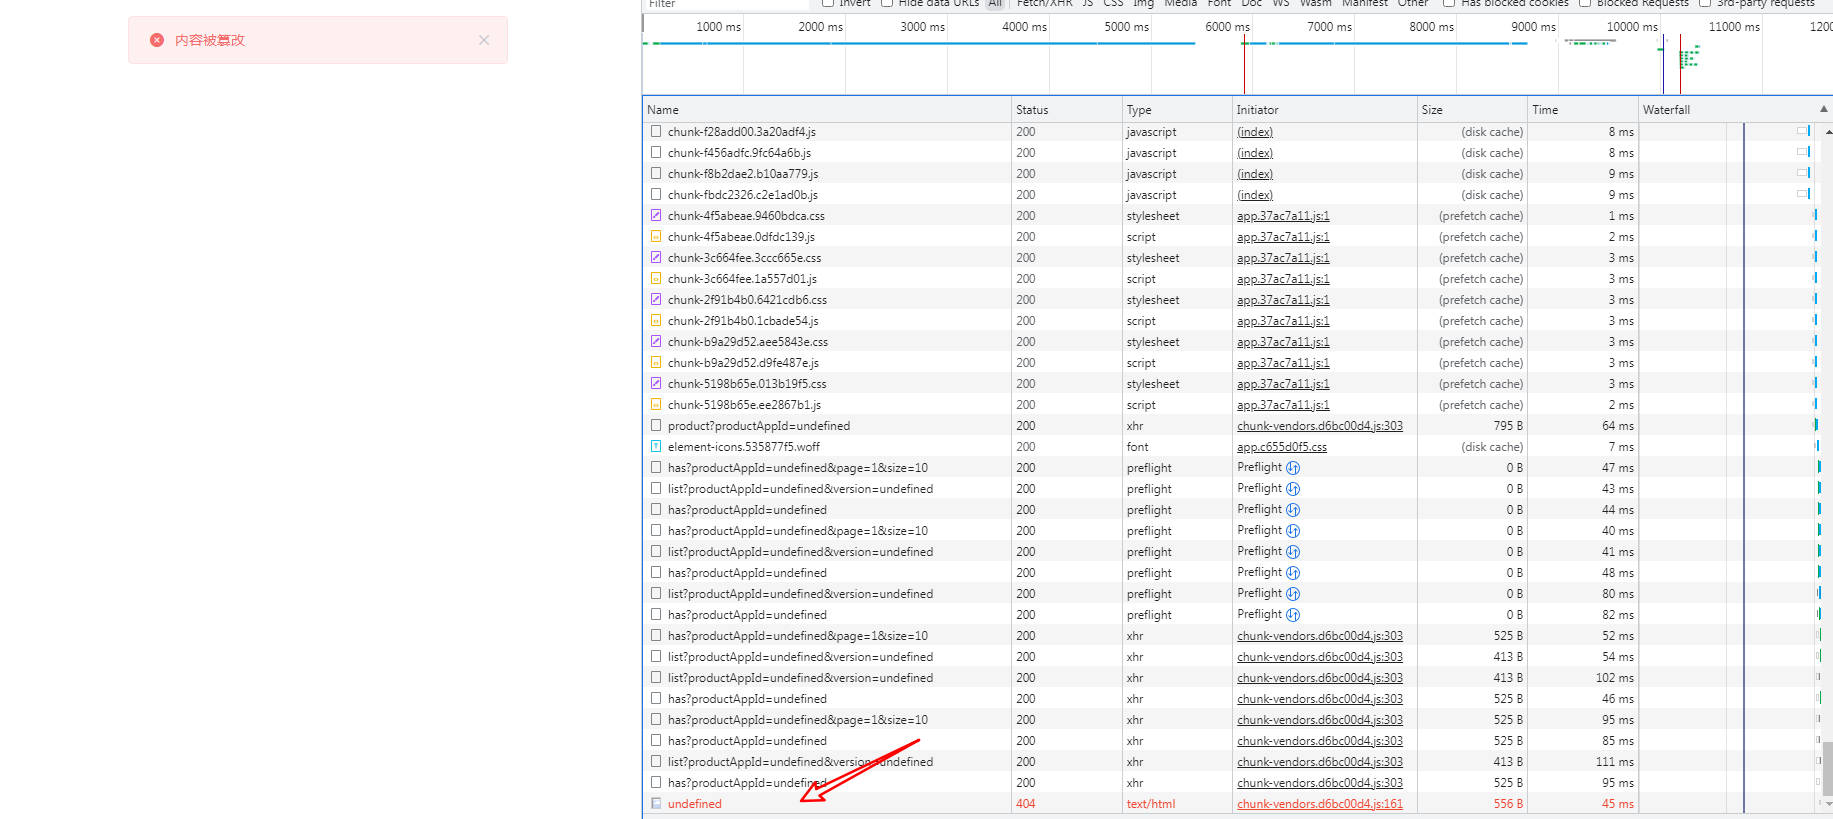This screenshot has width=1833, height=819.
Task: Show only Doc requests
Action: point(1251,3)
